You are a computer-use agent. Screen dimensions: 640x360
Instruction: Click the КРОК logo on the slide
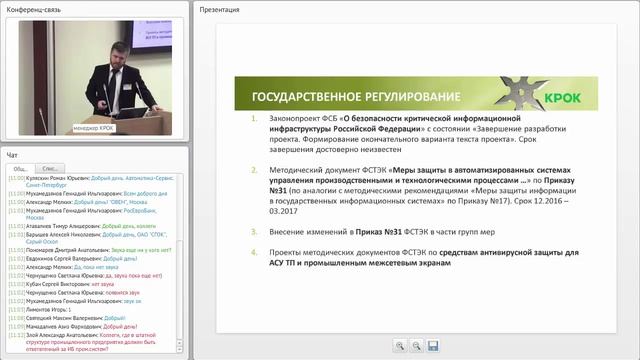(x=562, y=98)
